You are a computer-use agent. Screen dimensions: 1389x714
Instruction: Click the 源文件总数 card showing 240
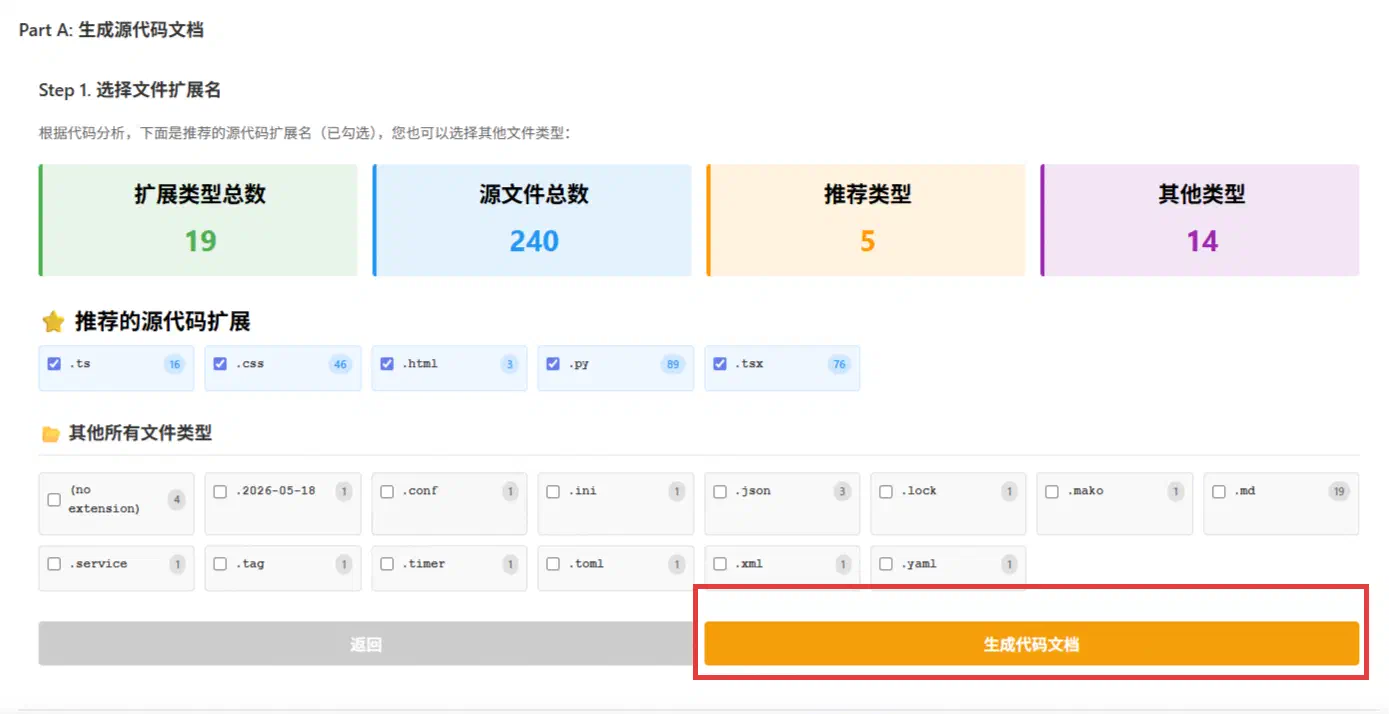click(532, 220)
